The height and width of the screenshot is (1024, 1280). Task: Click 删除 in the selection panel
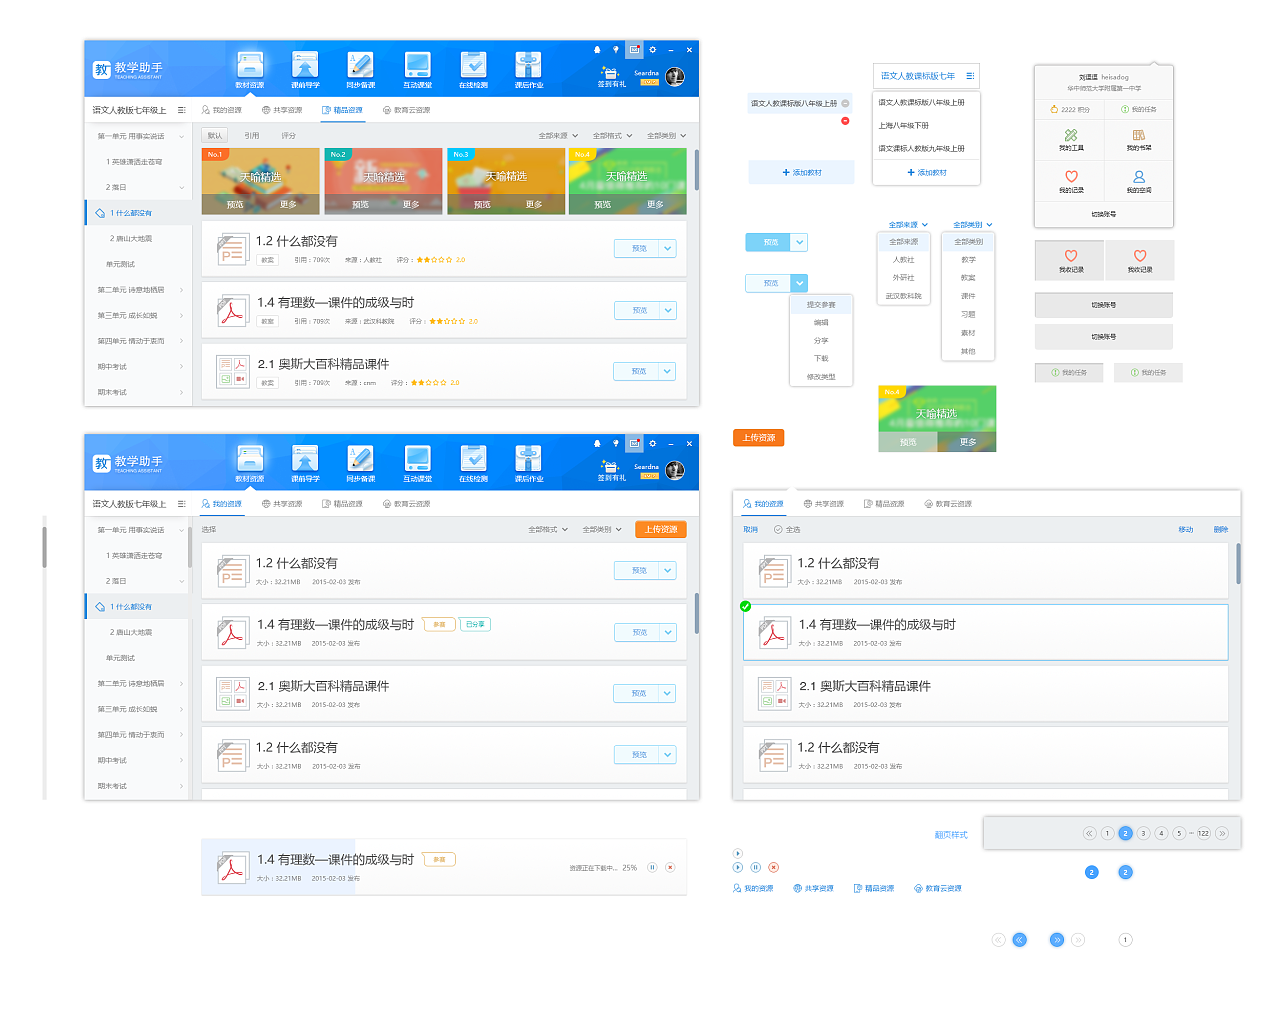pyautogui.click(x=1221, y=529)
